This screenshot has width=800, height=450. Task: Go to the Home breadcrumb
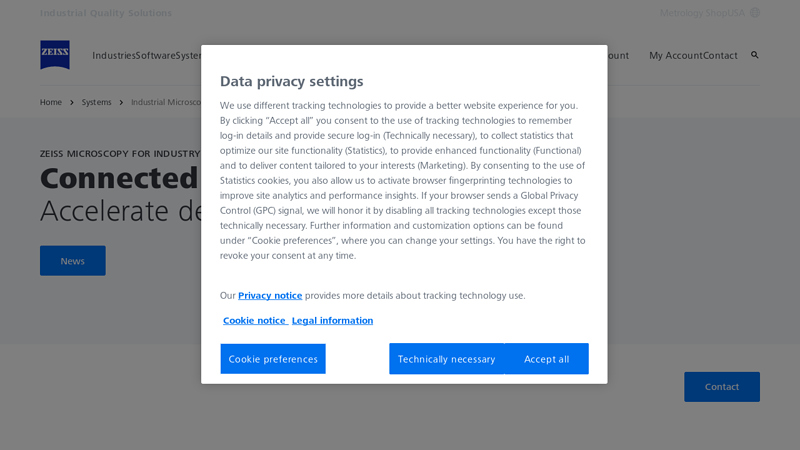click(50, 102)
